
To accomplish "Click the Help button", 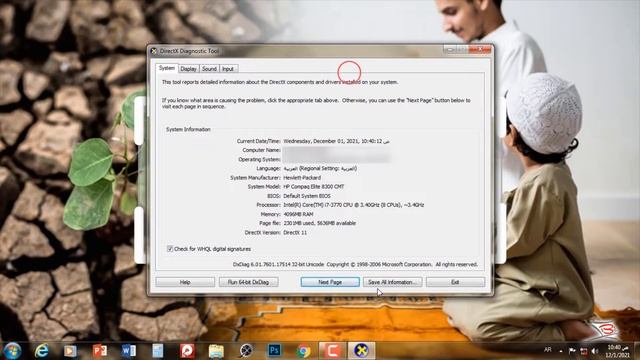I will pyautogui.click(x=185, y=282).
